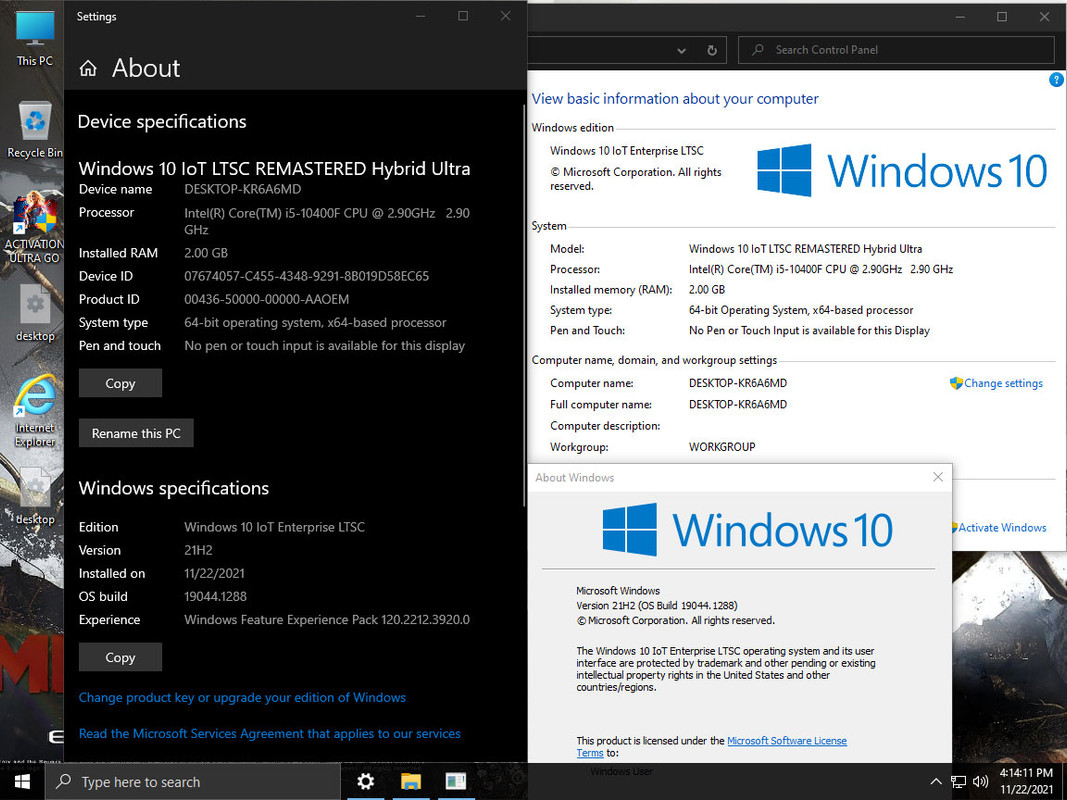
Task: Select the Version 21H2 value in Settings
Action: tap(198, 550)
